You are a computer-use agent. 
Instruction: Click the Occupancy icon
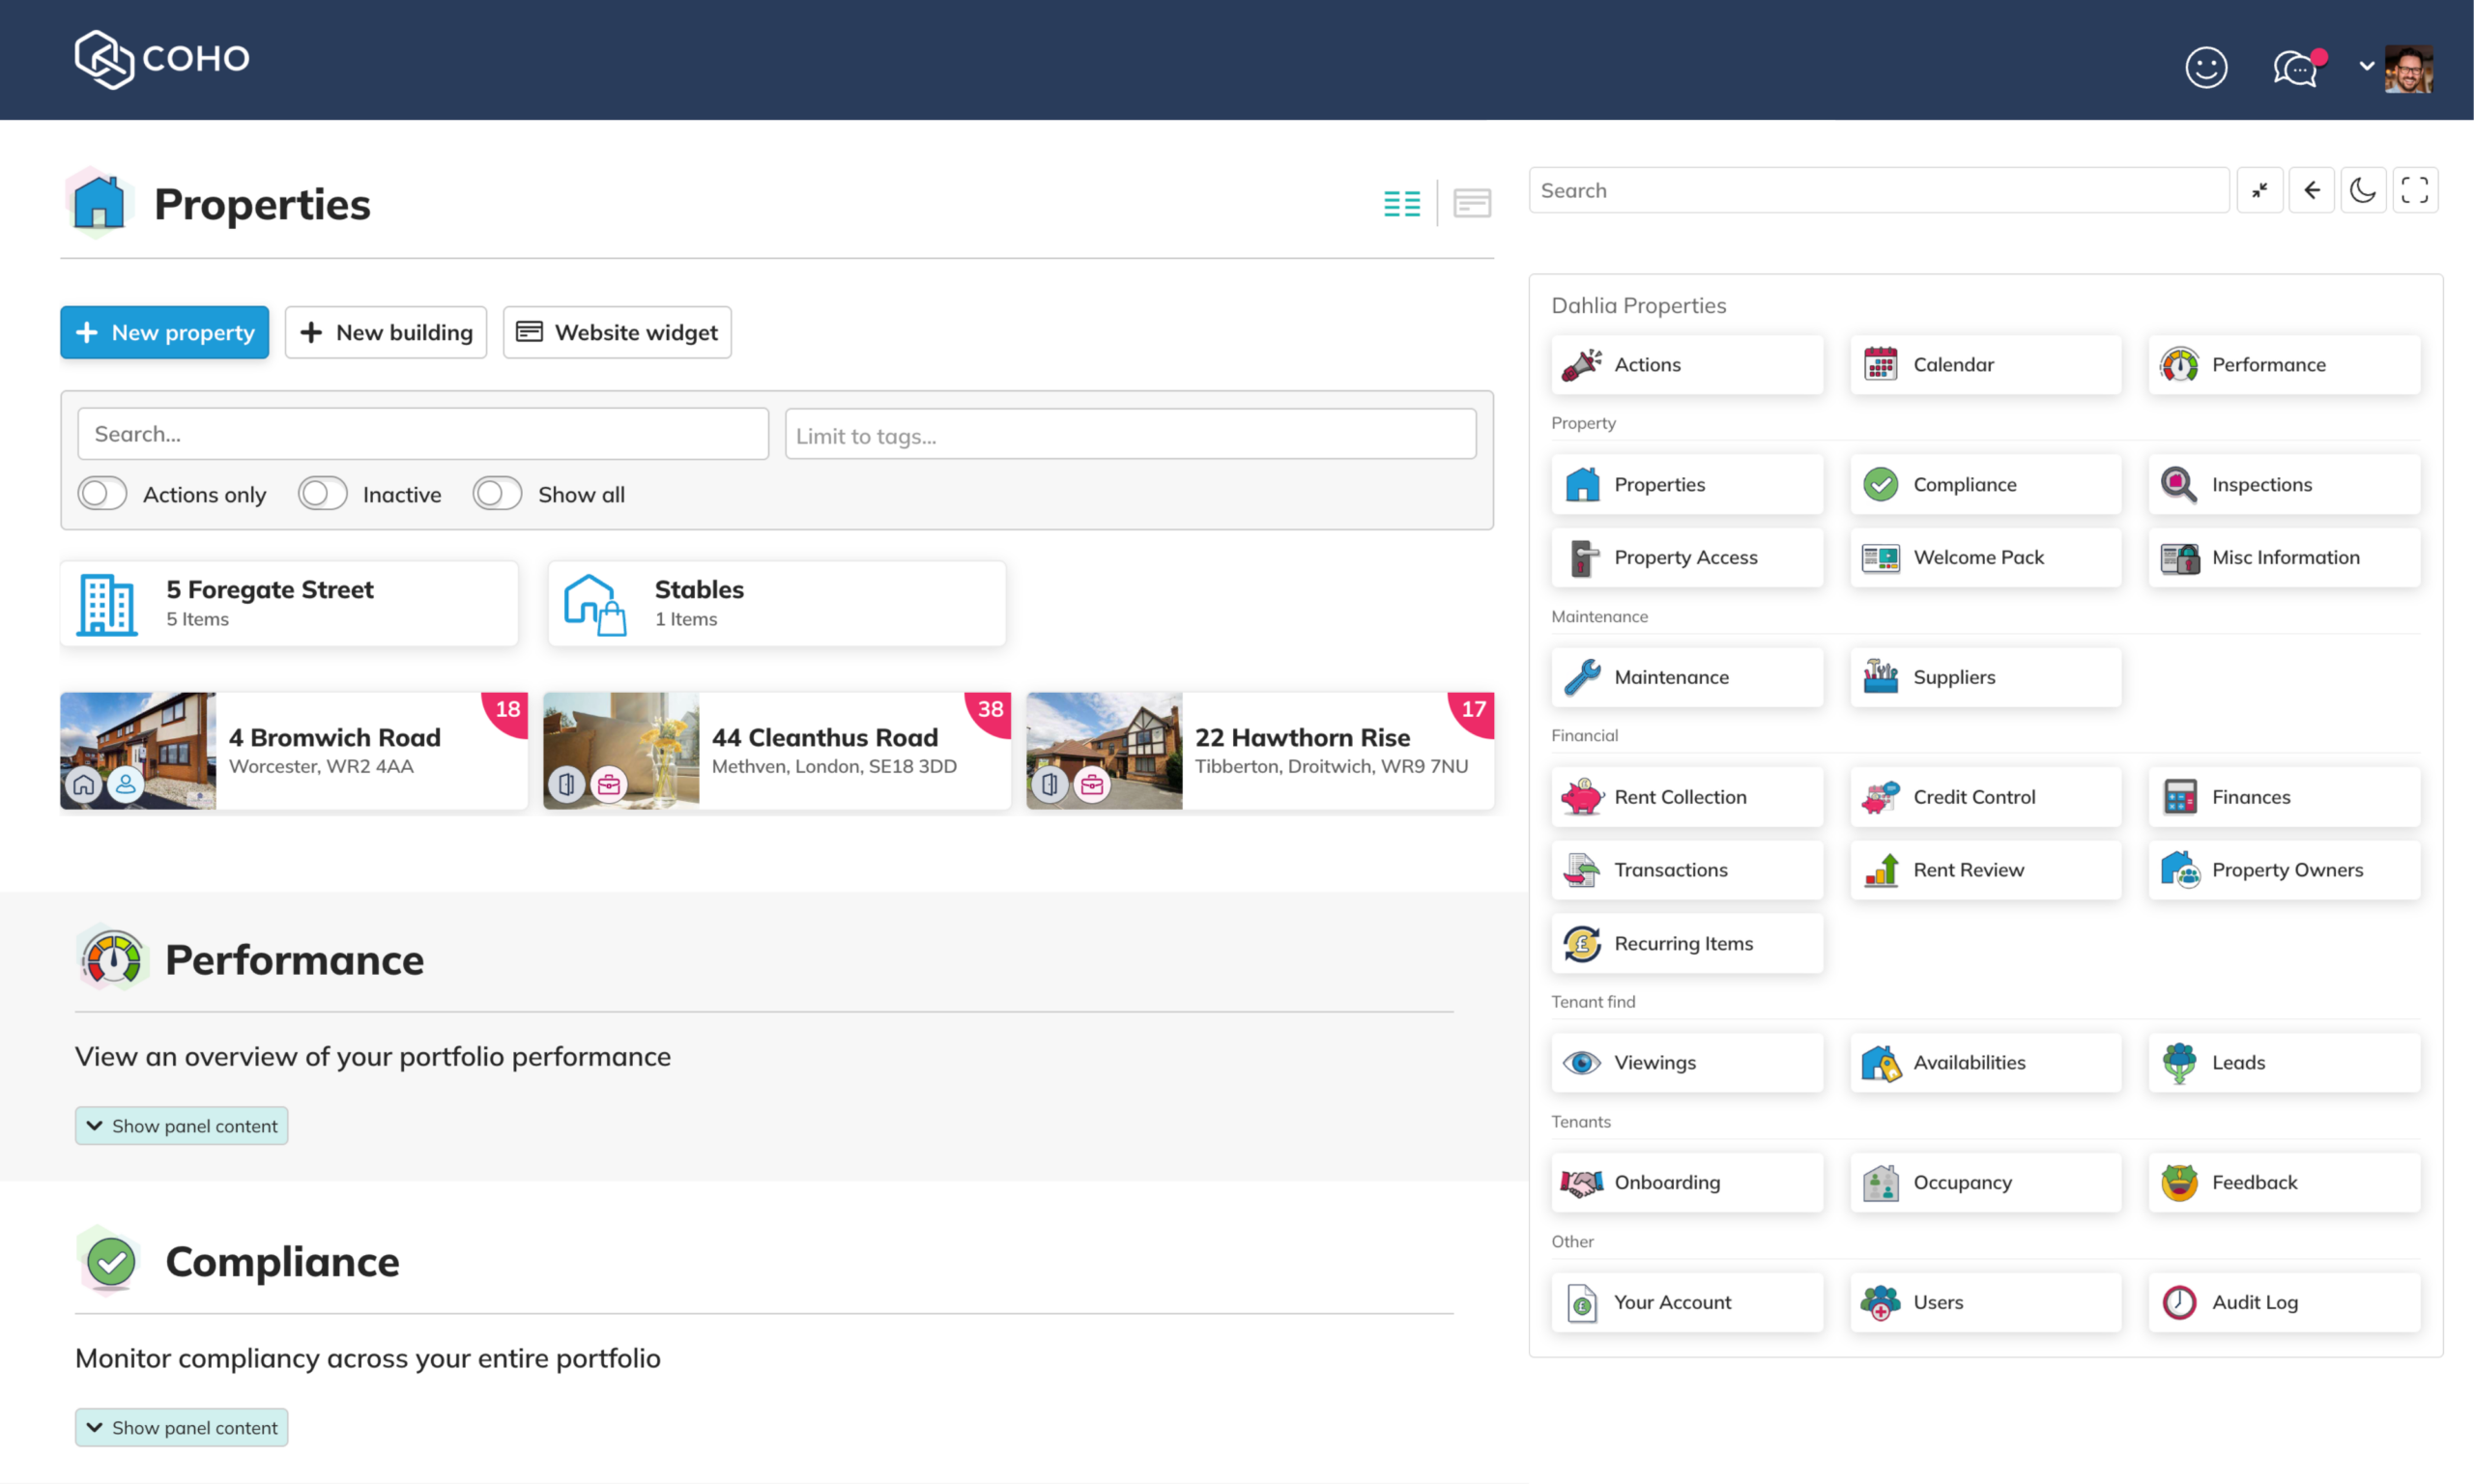1880,1183
